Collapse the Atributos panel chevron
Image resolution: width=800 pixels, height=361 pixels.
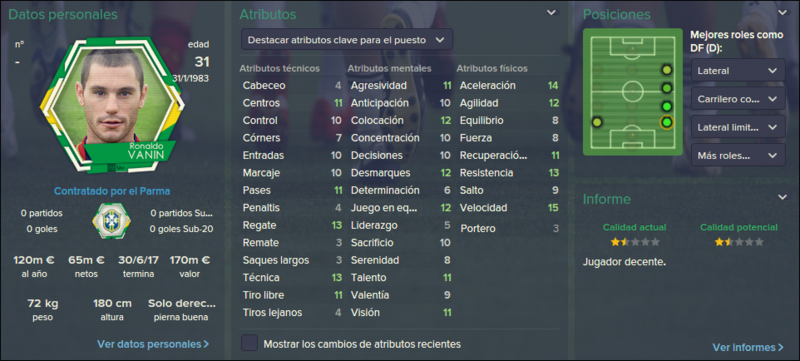pyautogui.click(x=552, y=13)
